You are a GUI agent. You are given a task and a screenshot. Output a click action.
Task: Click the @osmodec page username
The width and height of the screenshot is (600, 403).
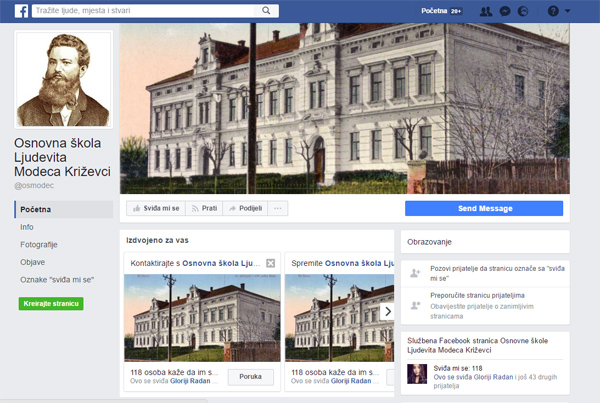(34, 185)
